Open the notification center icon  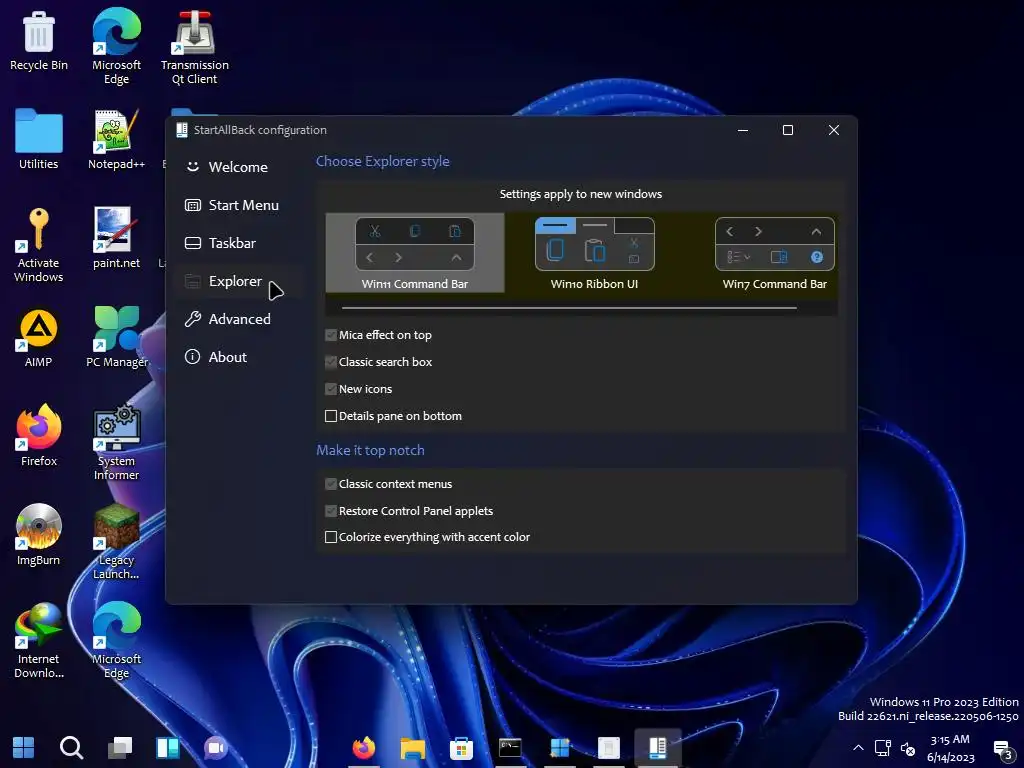point(1003,750)
